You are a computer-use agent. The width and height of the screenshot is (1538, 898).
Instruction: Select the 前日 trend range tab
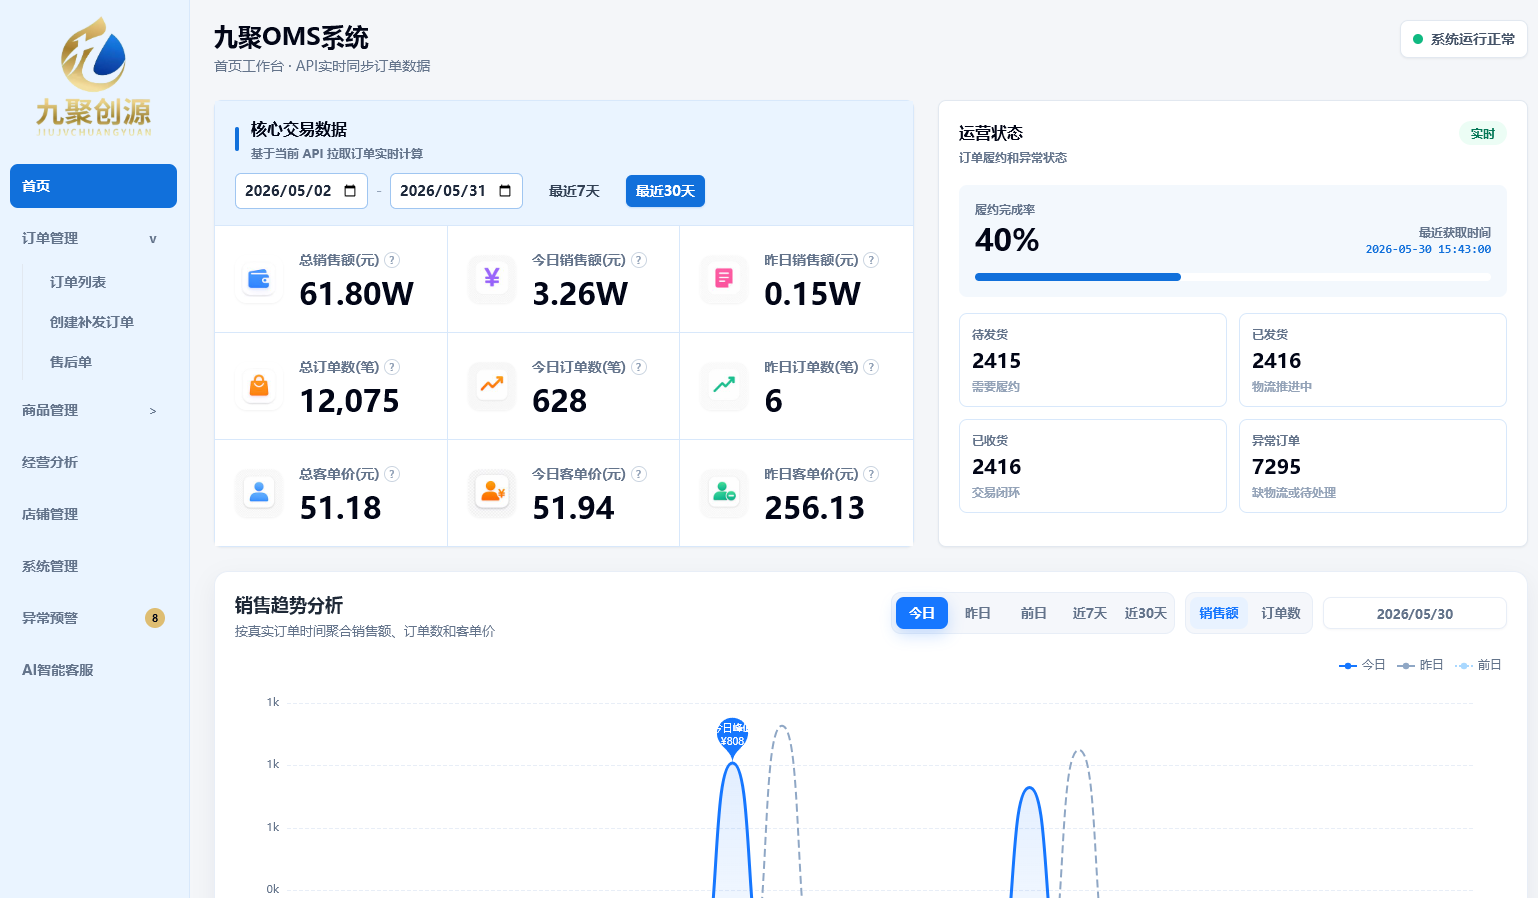tap(1034, 613)
